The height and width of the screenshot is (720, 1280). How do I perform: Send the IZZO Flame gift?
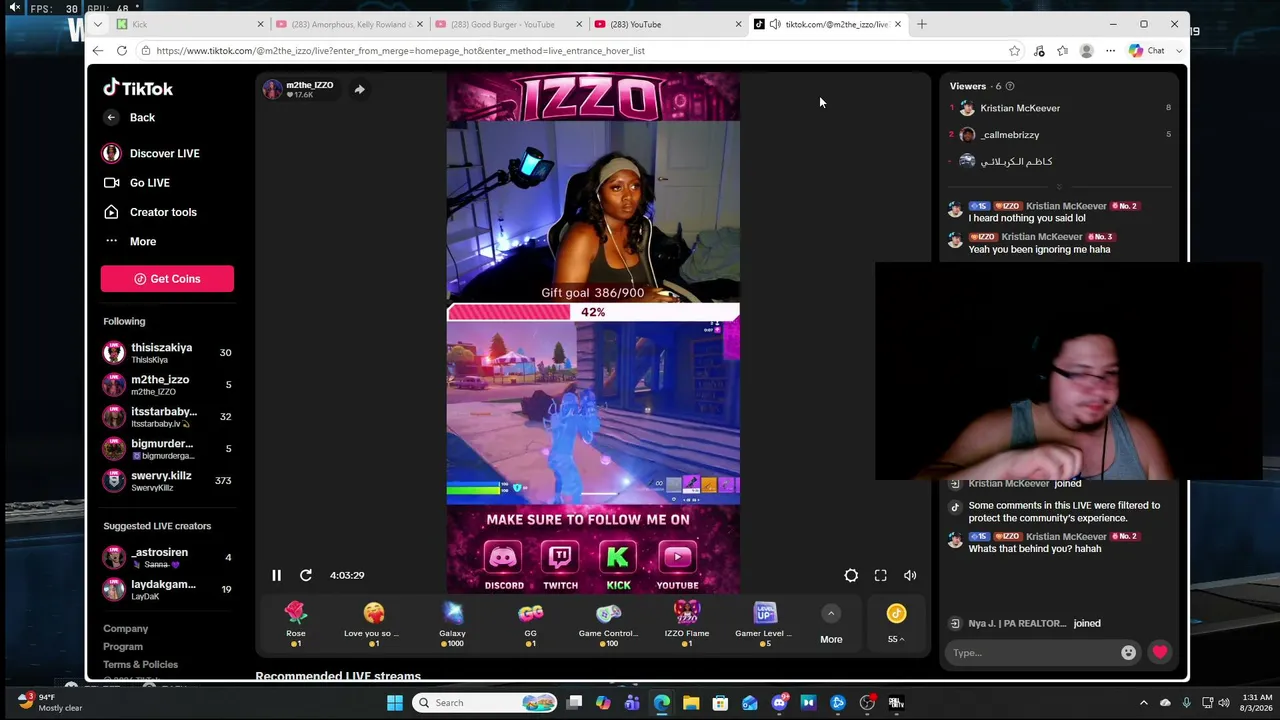coord(686,624)
